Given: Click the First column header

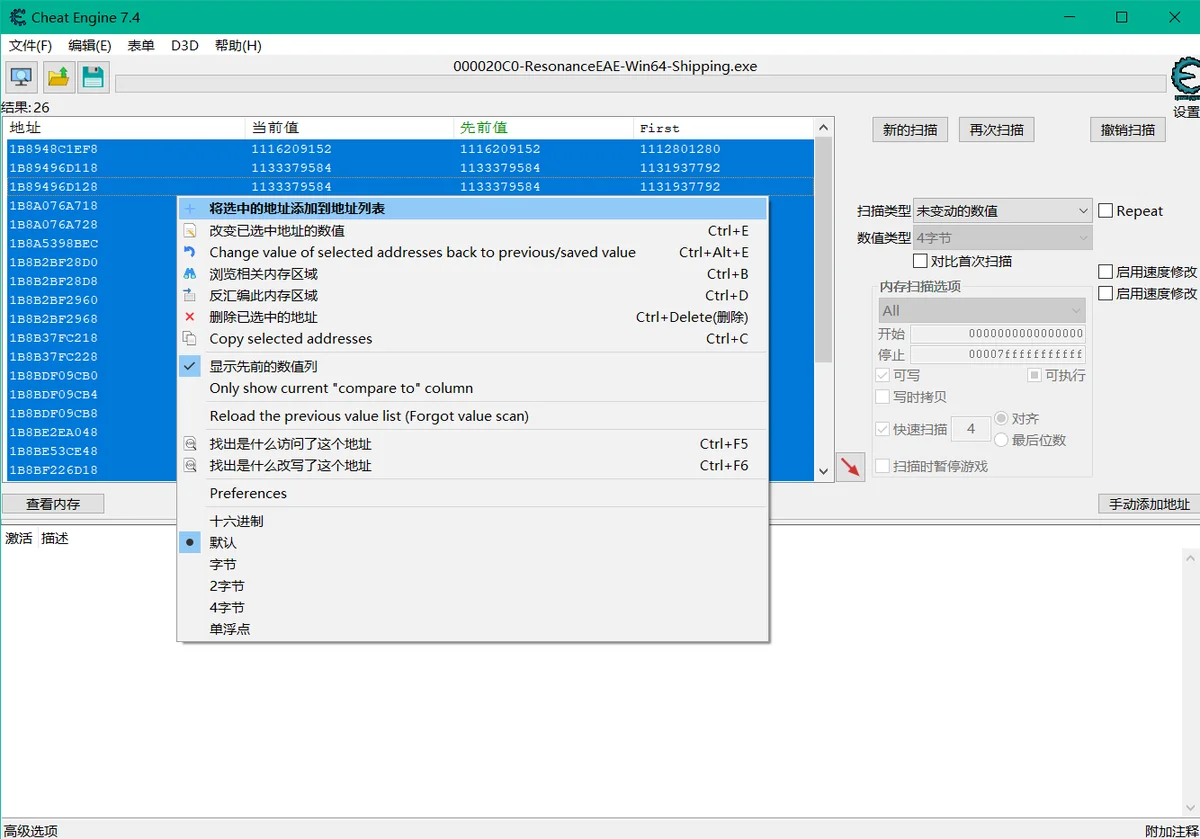Looking at the screenshot, I should click(724, 128).
